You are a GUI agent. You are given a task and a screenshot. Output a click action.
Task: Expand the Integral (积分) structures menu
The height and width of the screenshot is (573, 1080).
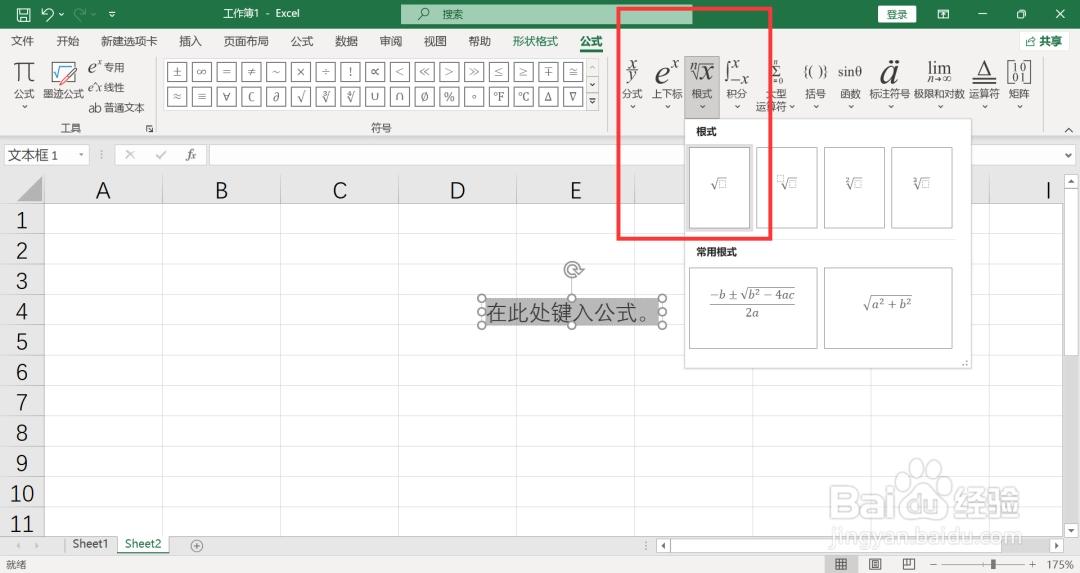(x=736, y=85)
